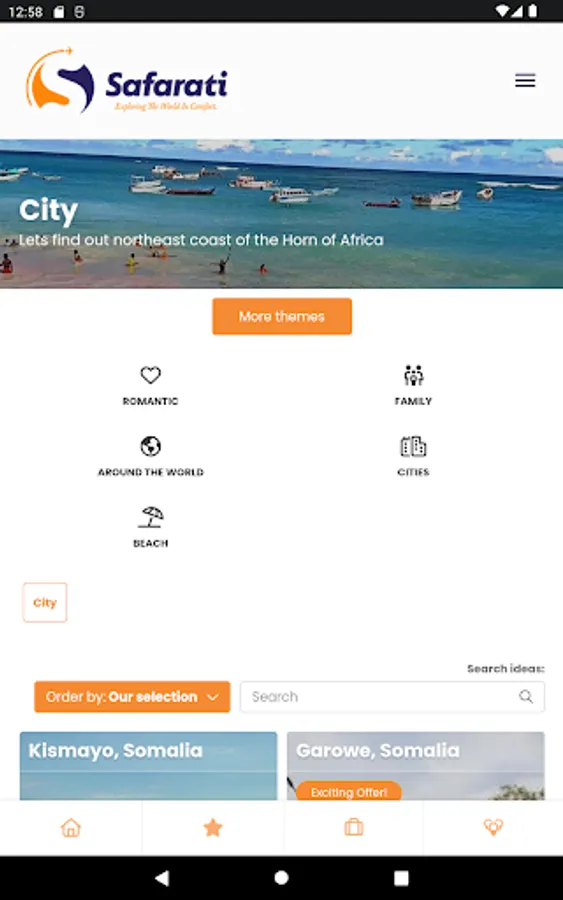
Task: Toggle the City filter tag
Action: (x=45, y=603)
